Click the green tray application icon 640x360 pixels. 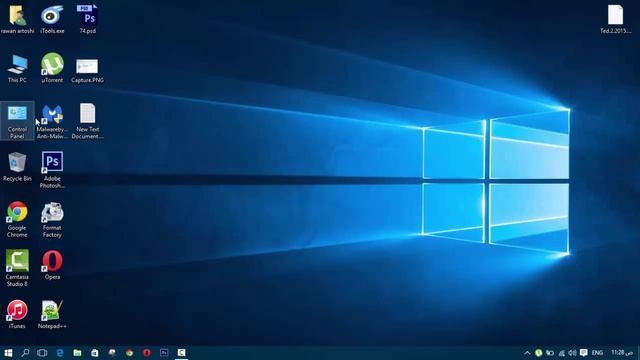pyautogui.click(x=538, y=353)
